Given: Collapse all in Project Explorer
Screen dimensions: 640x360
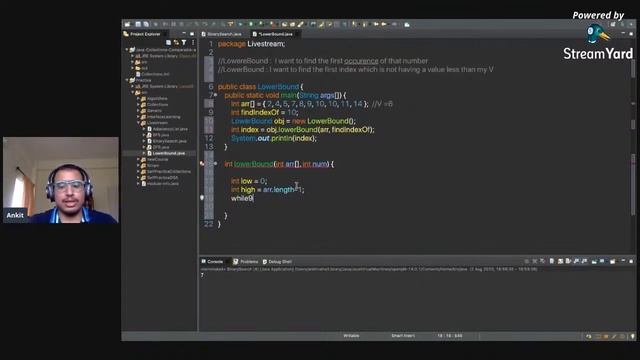Looking at the screenshot, I should point(168,42).
